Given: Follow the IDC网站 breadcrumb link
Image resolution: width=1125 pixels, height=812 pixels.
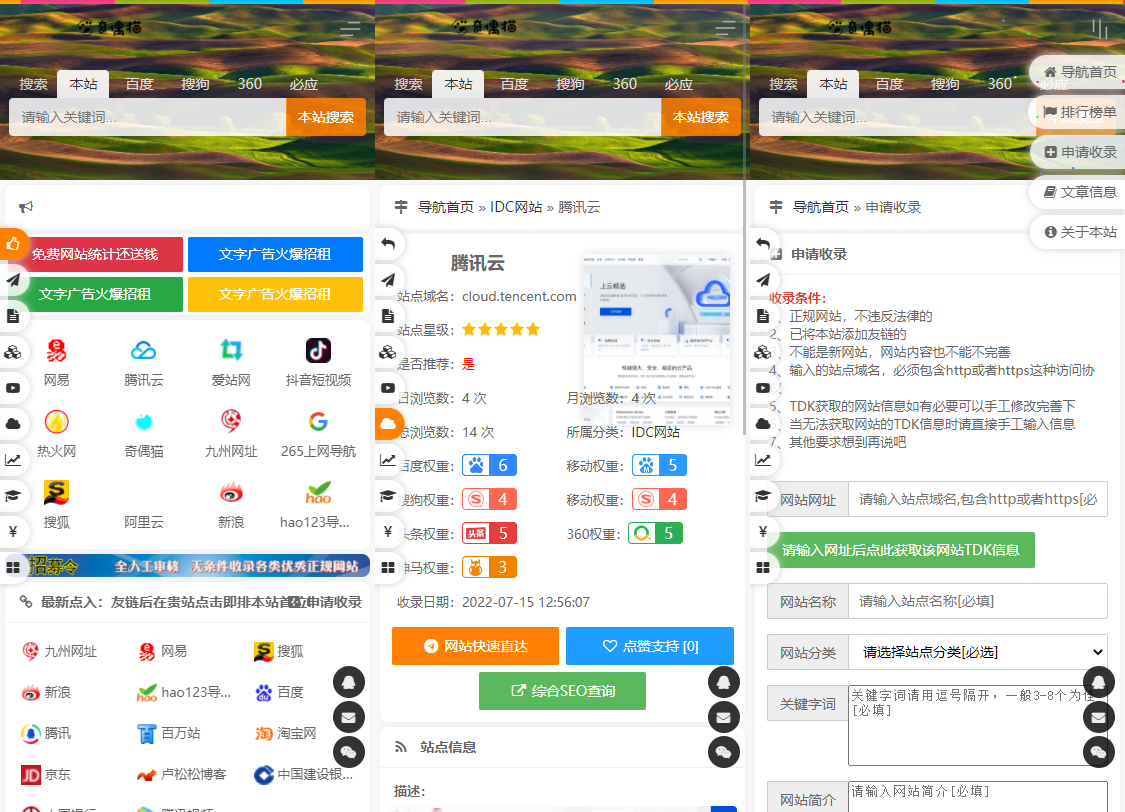Looking at the screenshot, I should coord(516,207).
